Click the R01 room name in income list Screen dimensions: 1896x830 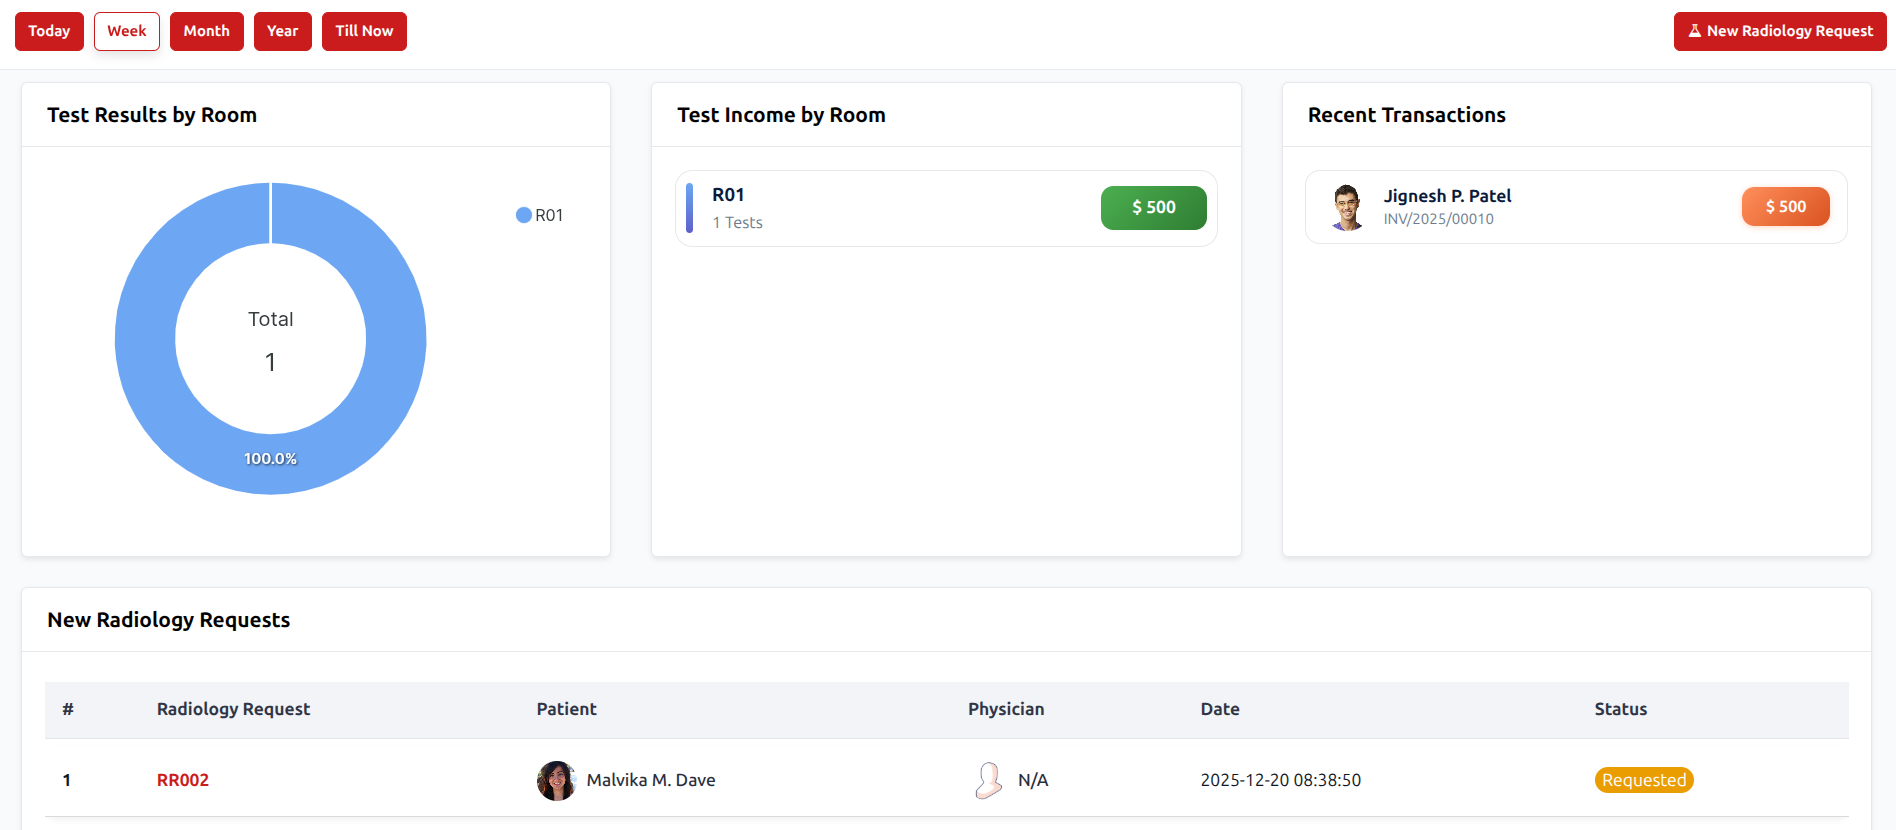click(728, 195)
